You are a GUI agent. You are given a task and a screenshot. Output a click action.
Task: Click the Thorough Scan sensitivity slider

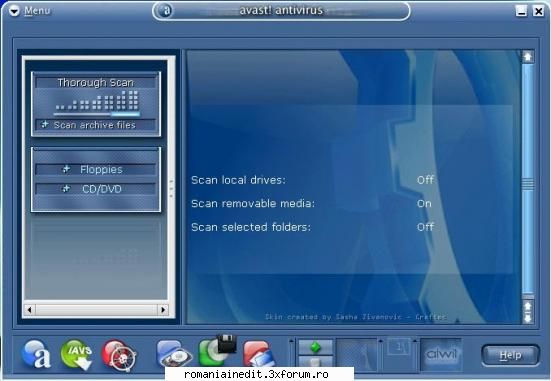97,114
